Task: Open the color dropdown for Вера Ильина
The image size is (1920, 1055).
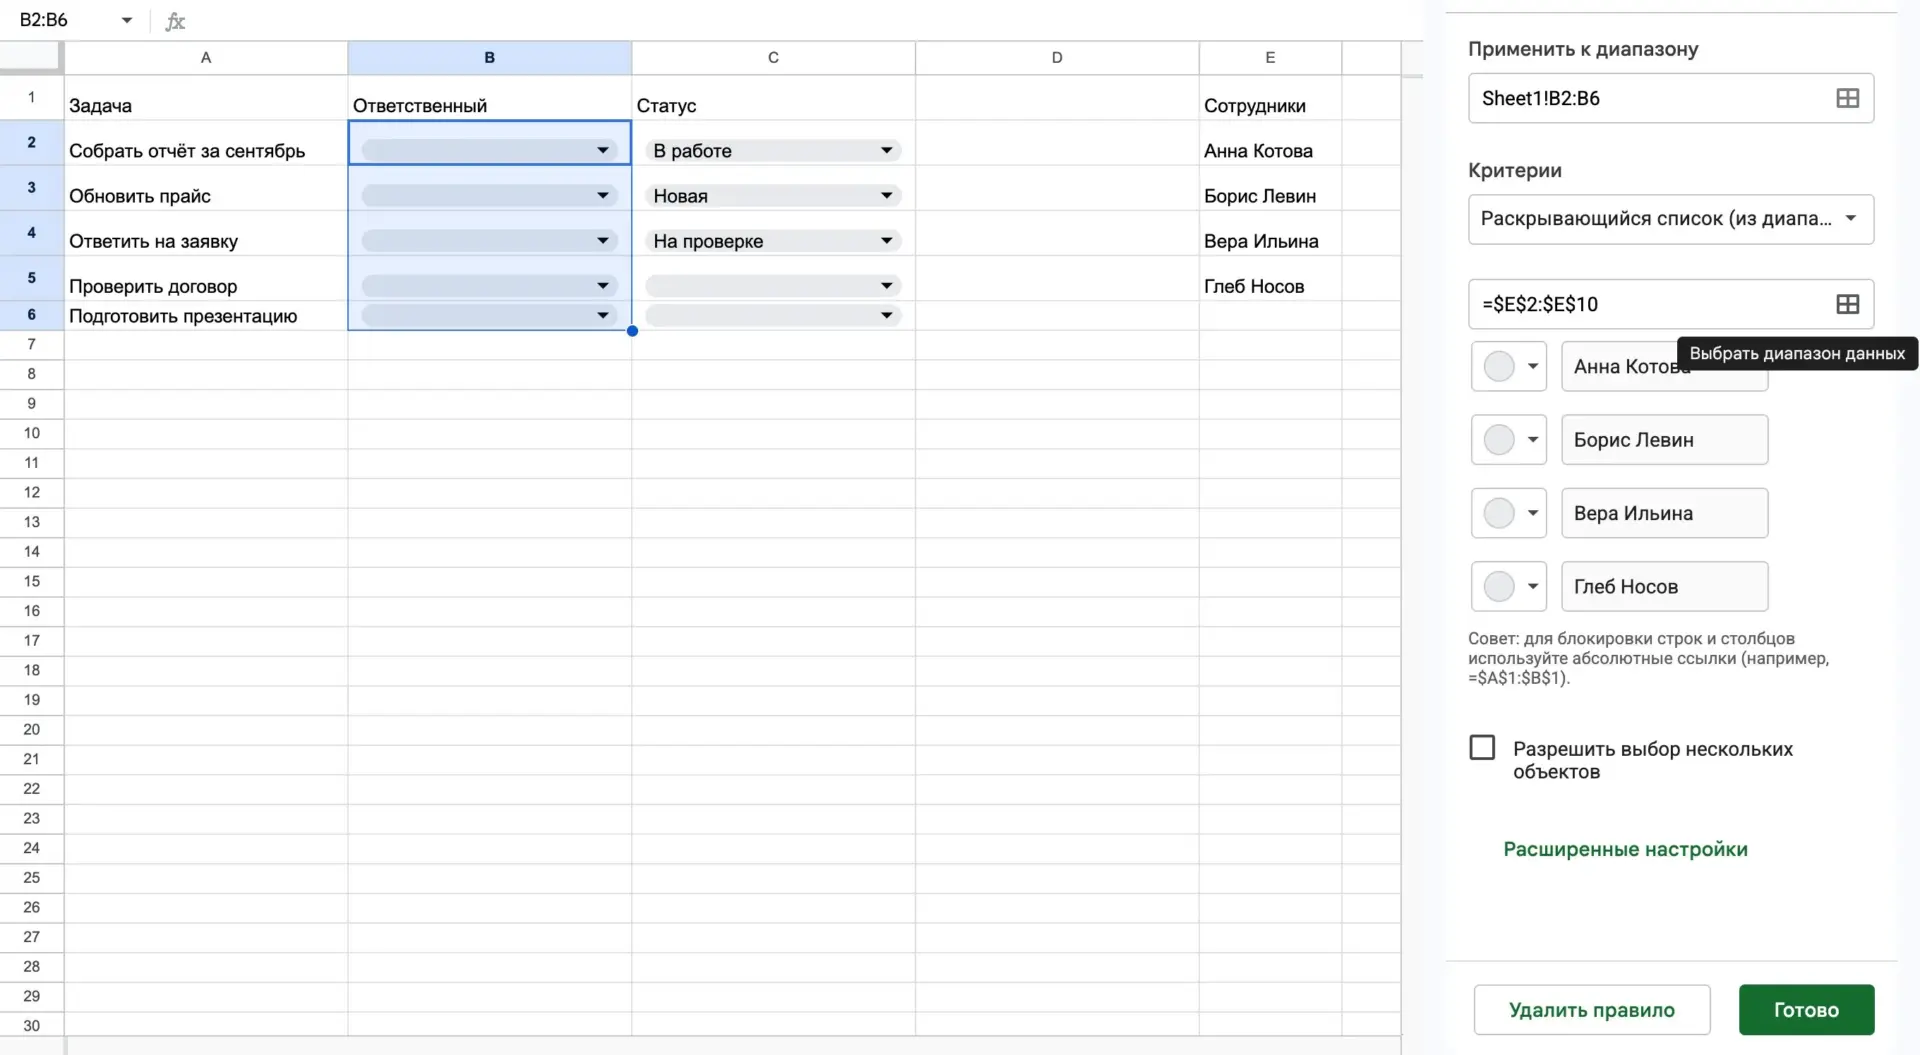Action: (x=1509, y=513)
